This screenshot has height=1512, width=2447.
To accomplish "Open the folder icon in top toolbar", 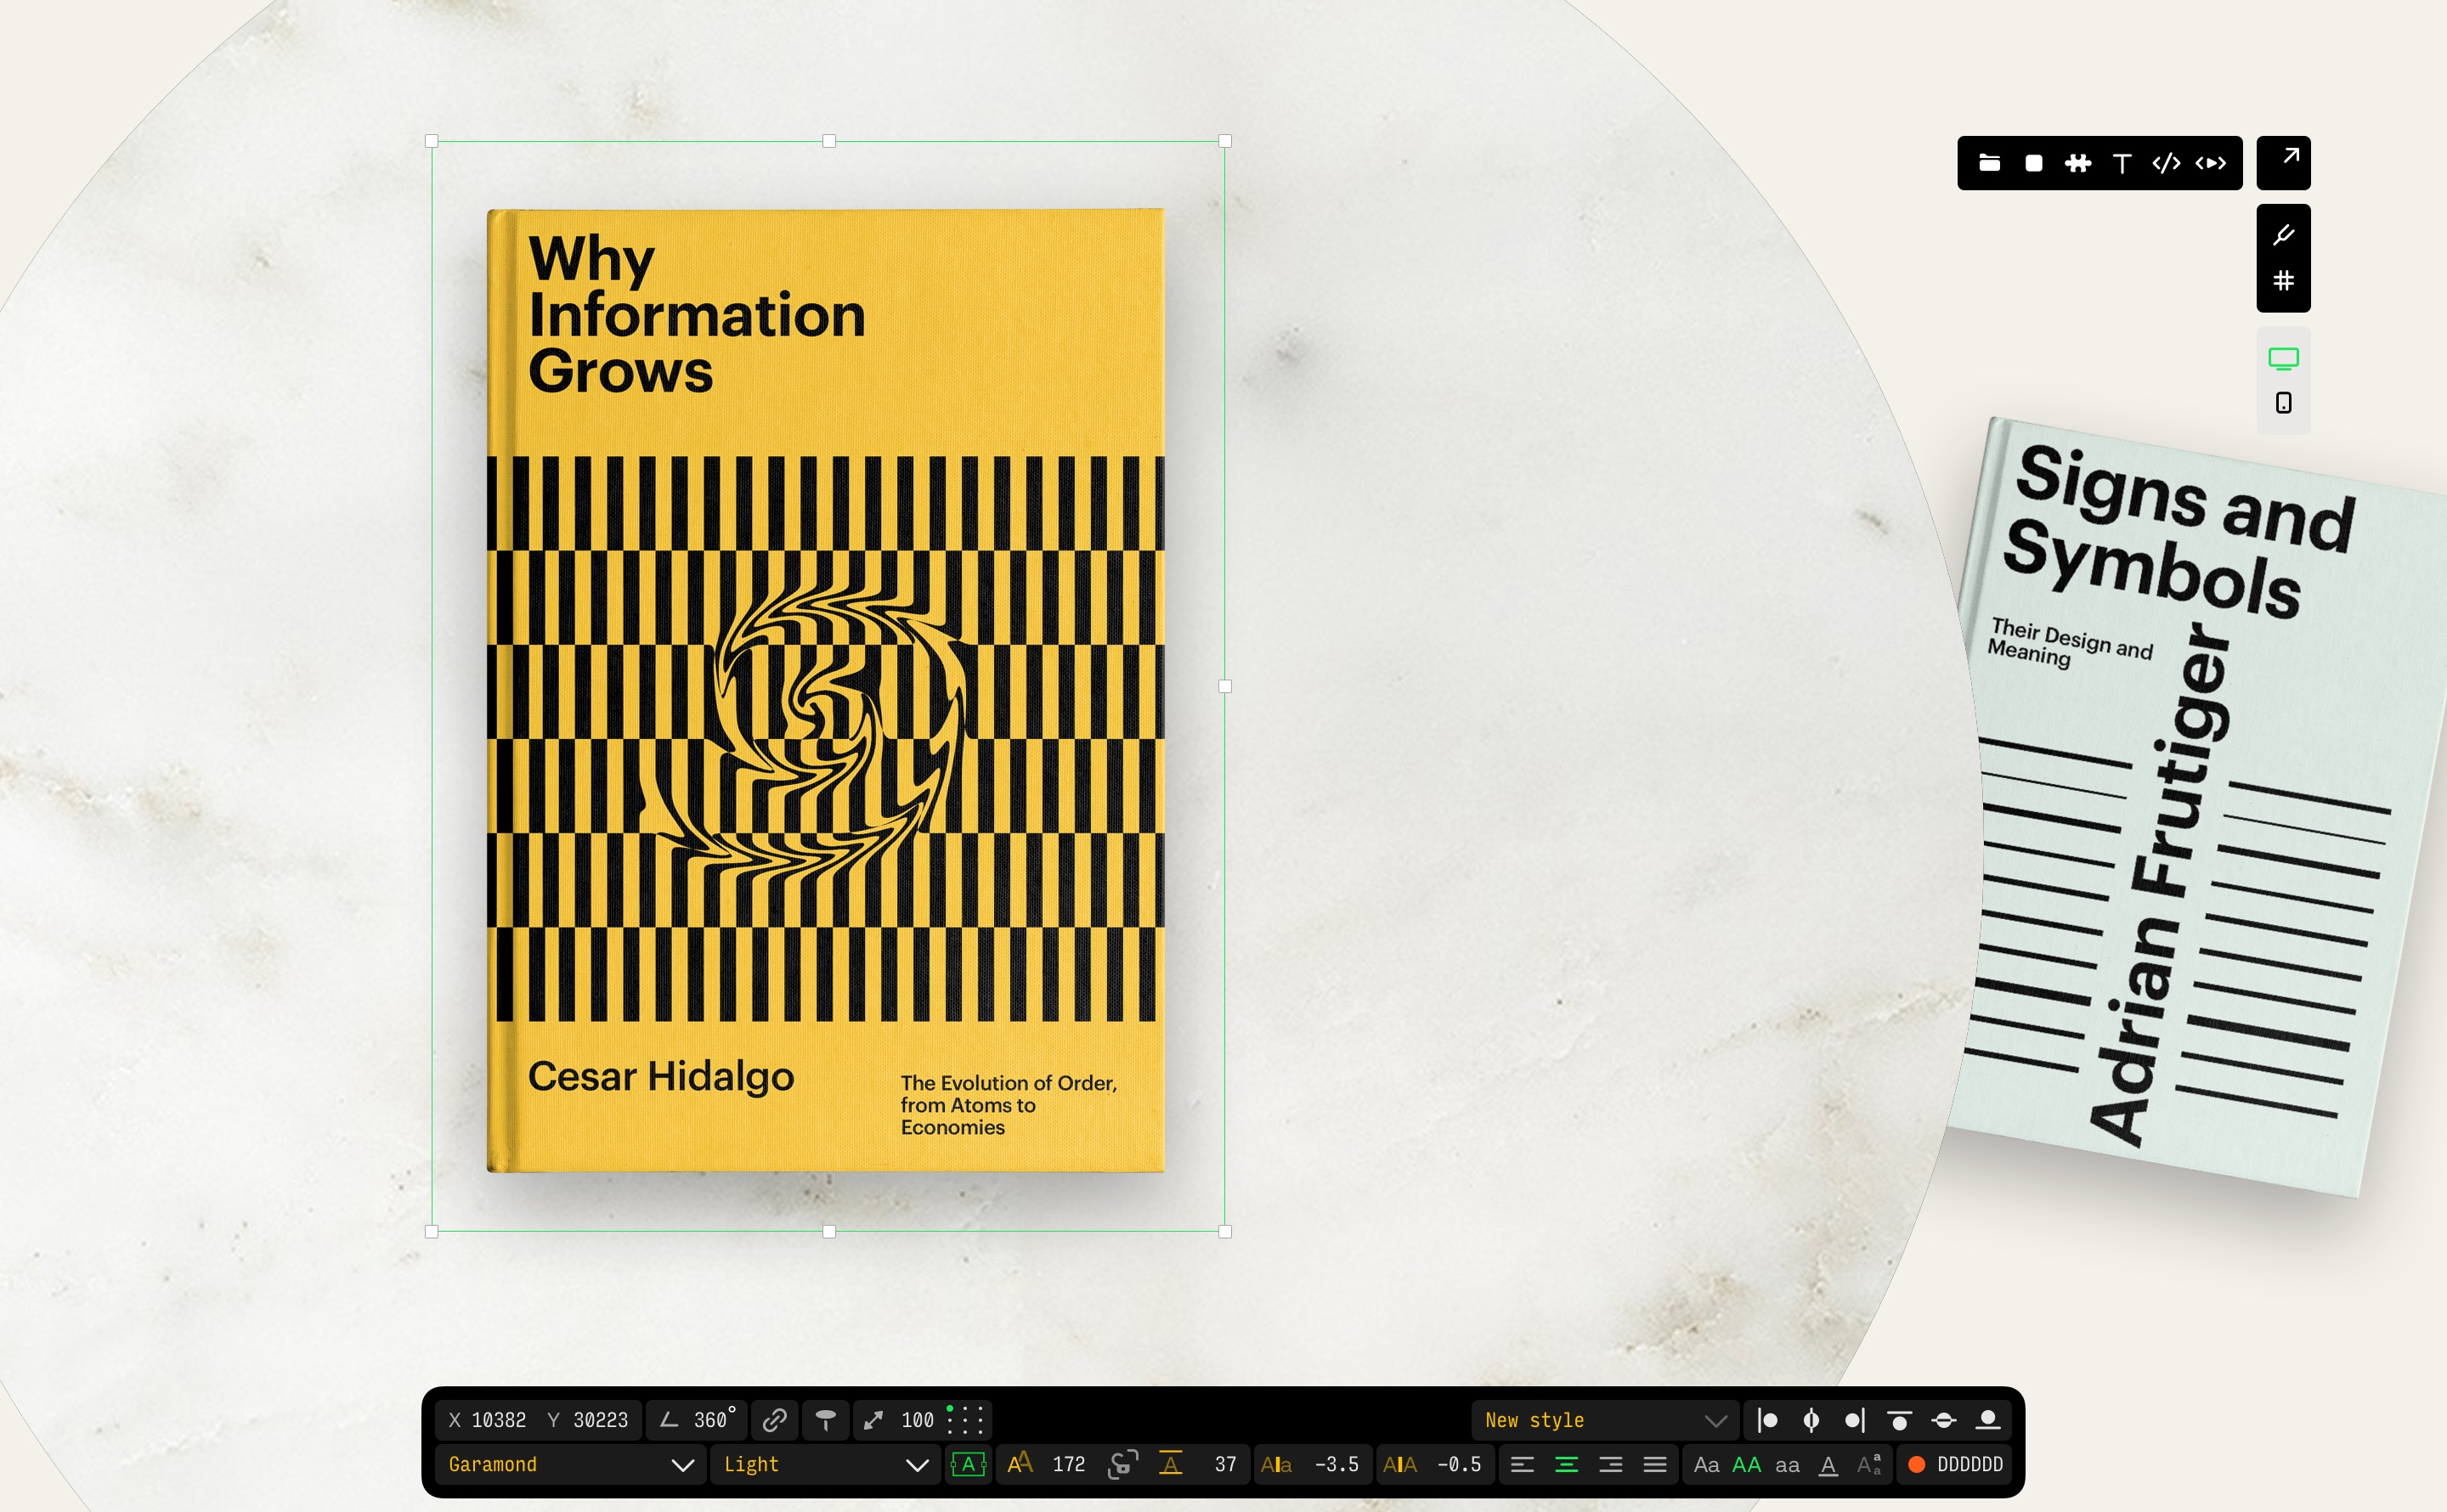I will pos(1989,163).
